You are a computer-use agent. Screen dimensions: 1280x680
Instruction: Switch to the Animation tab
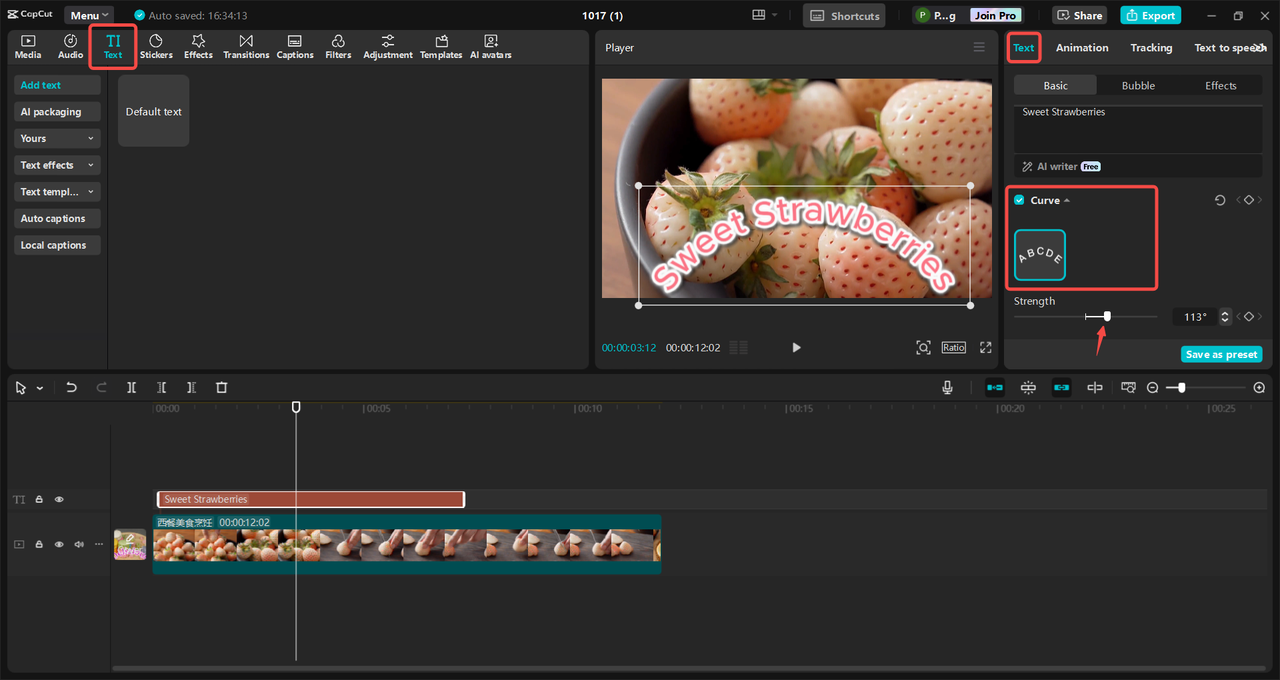tap(1082, 48)
